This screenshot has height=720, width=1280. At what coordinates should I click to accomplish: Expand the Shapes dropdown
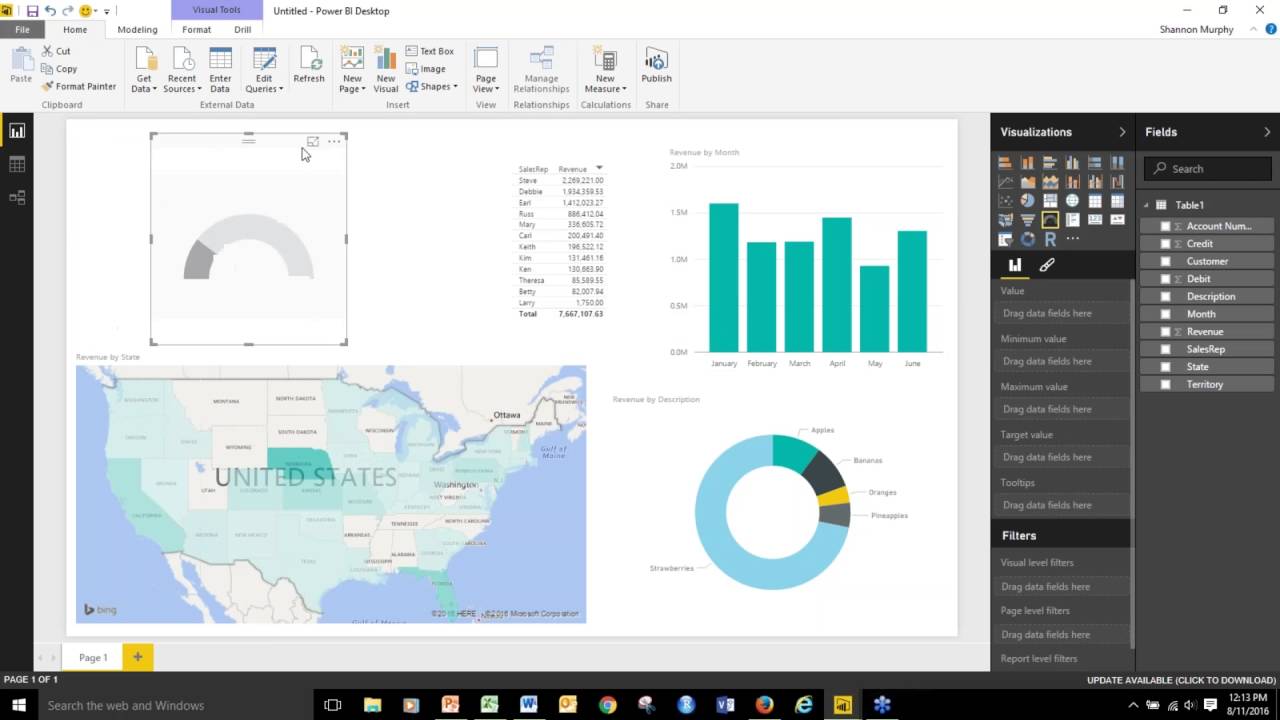432,87
